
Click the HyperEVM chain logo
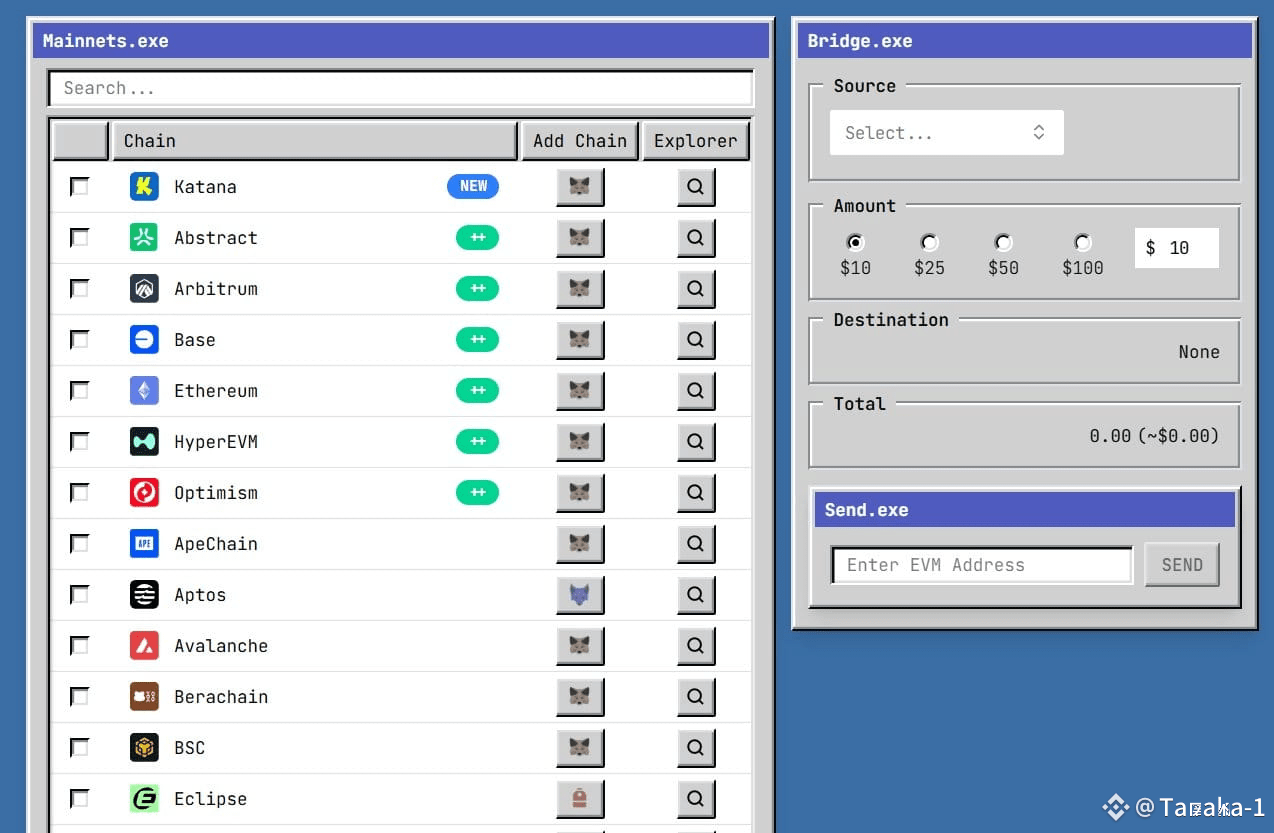144,442
